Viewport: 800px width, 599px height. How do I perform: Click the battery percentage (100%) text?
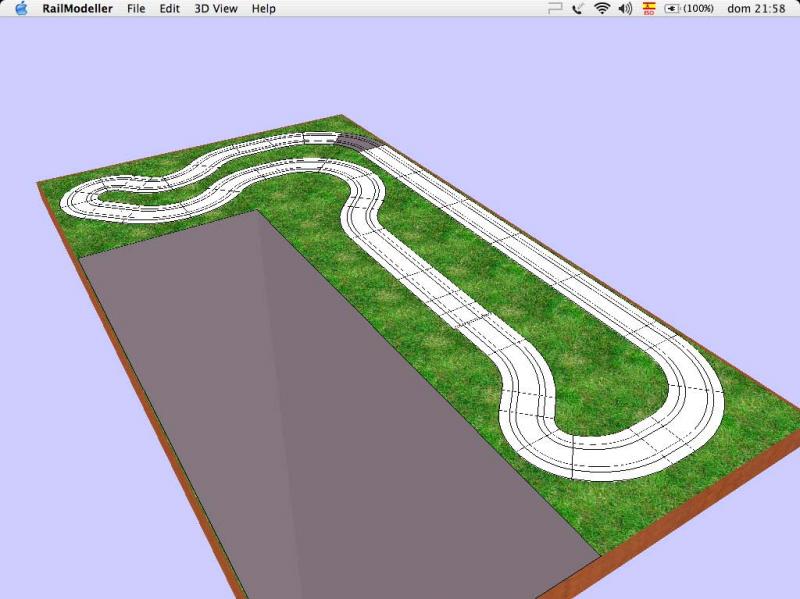(x=698, y=8)
